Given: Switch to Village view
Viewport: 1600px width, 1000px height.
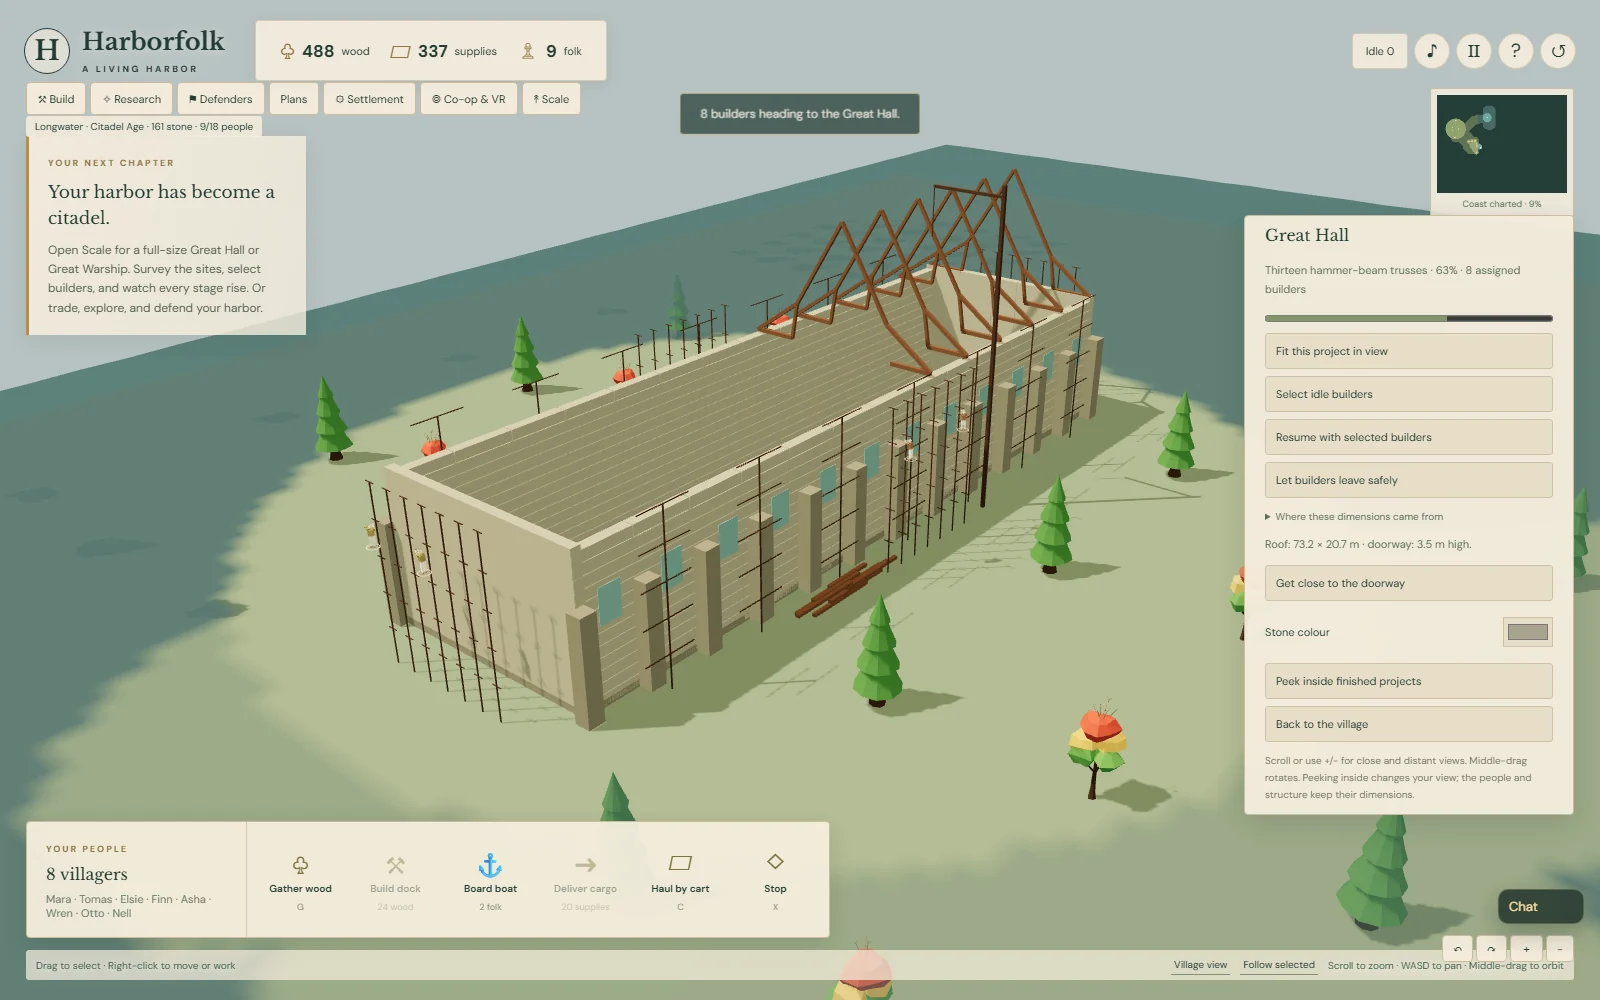Looking at the screenshot, I should click(1200, 965).
